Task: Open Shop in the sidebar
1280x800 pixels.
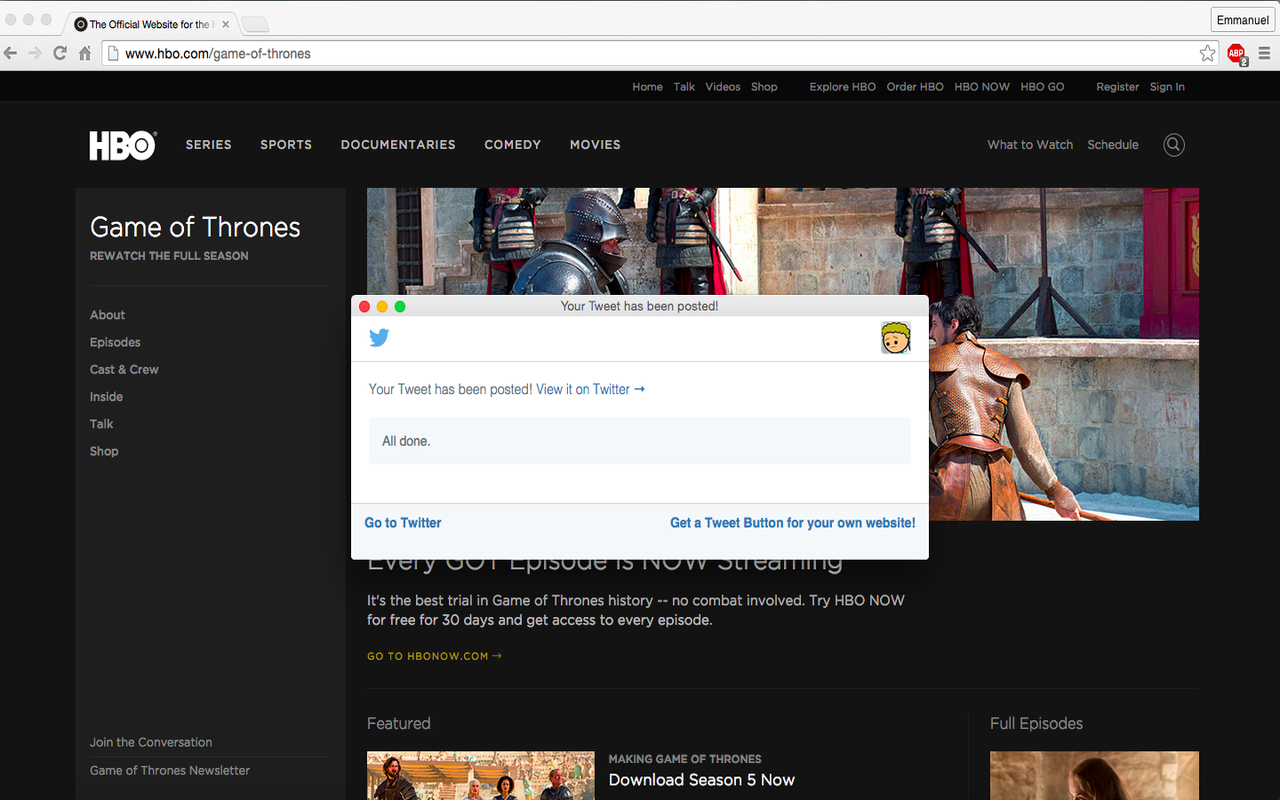Action: [104, 452]
